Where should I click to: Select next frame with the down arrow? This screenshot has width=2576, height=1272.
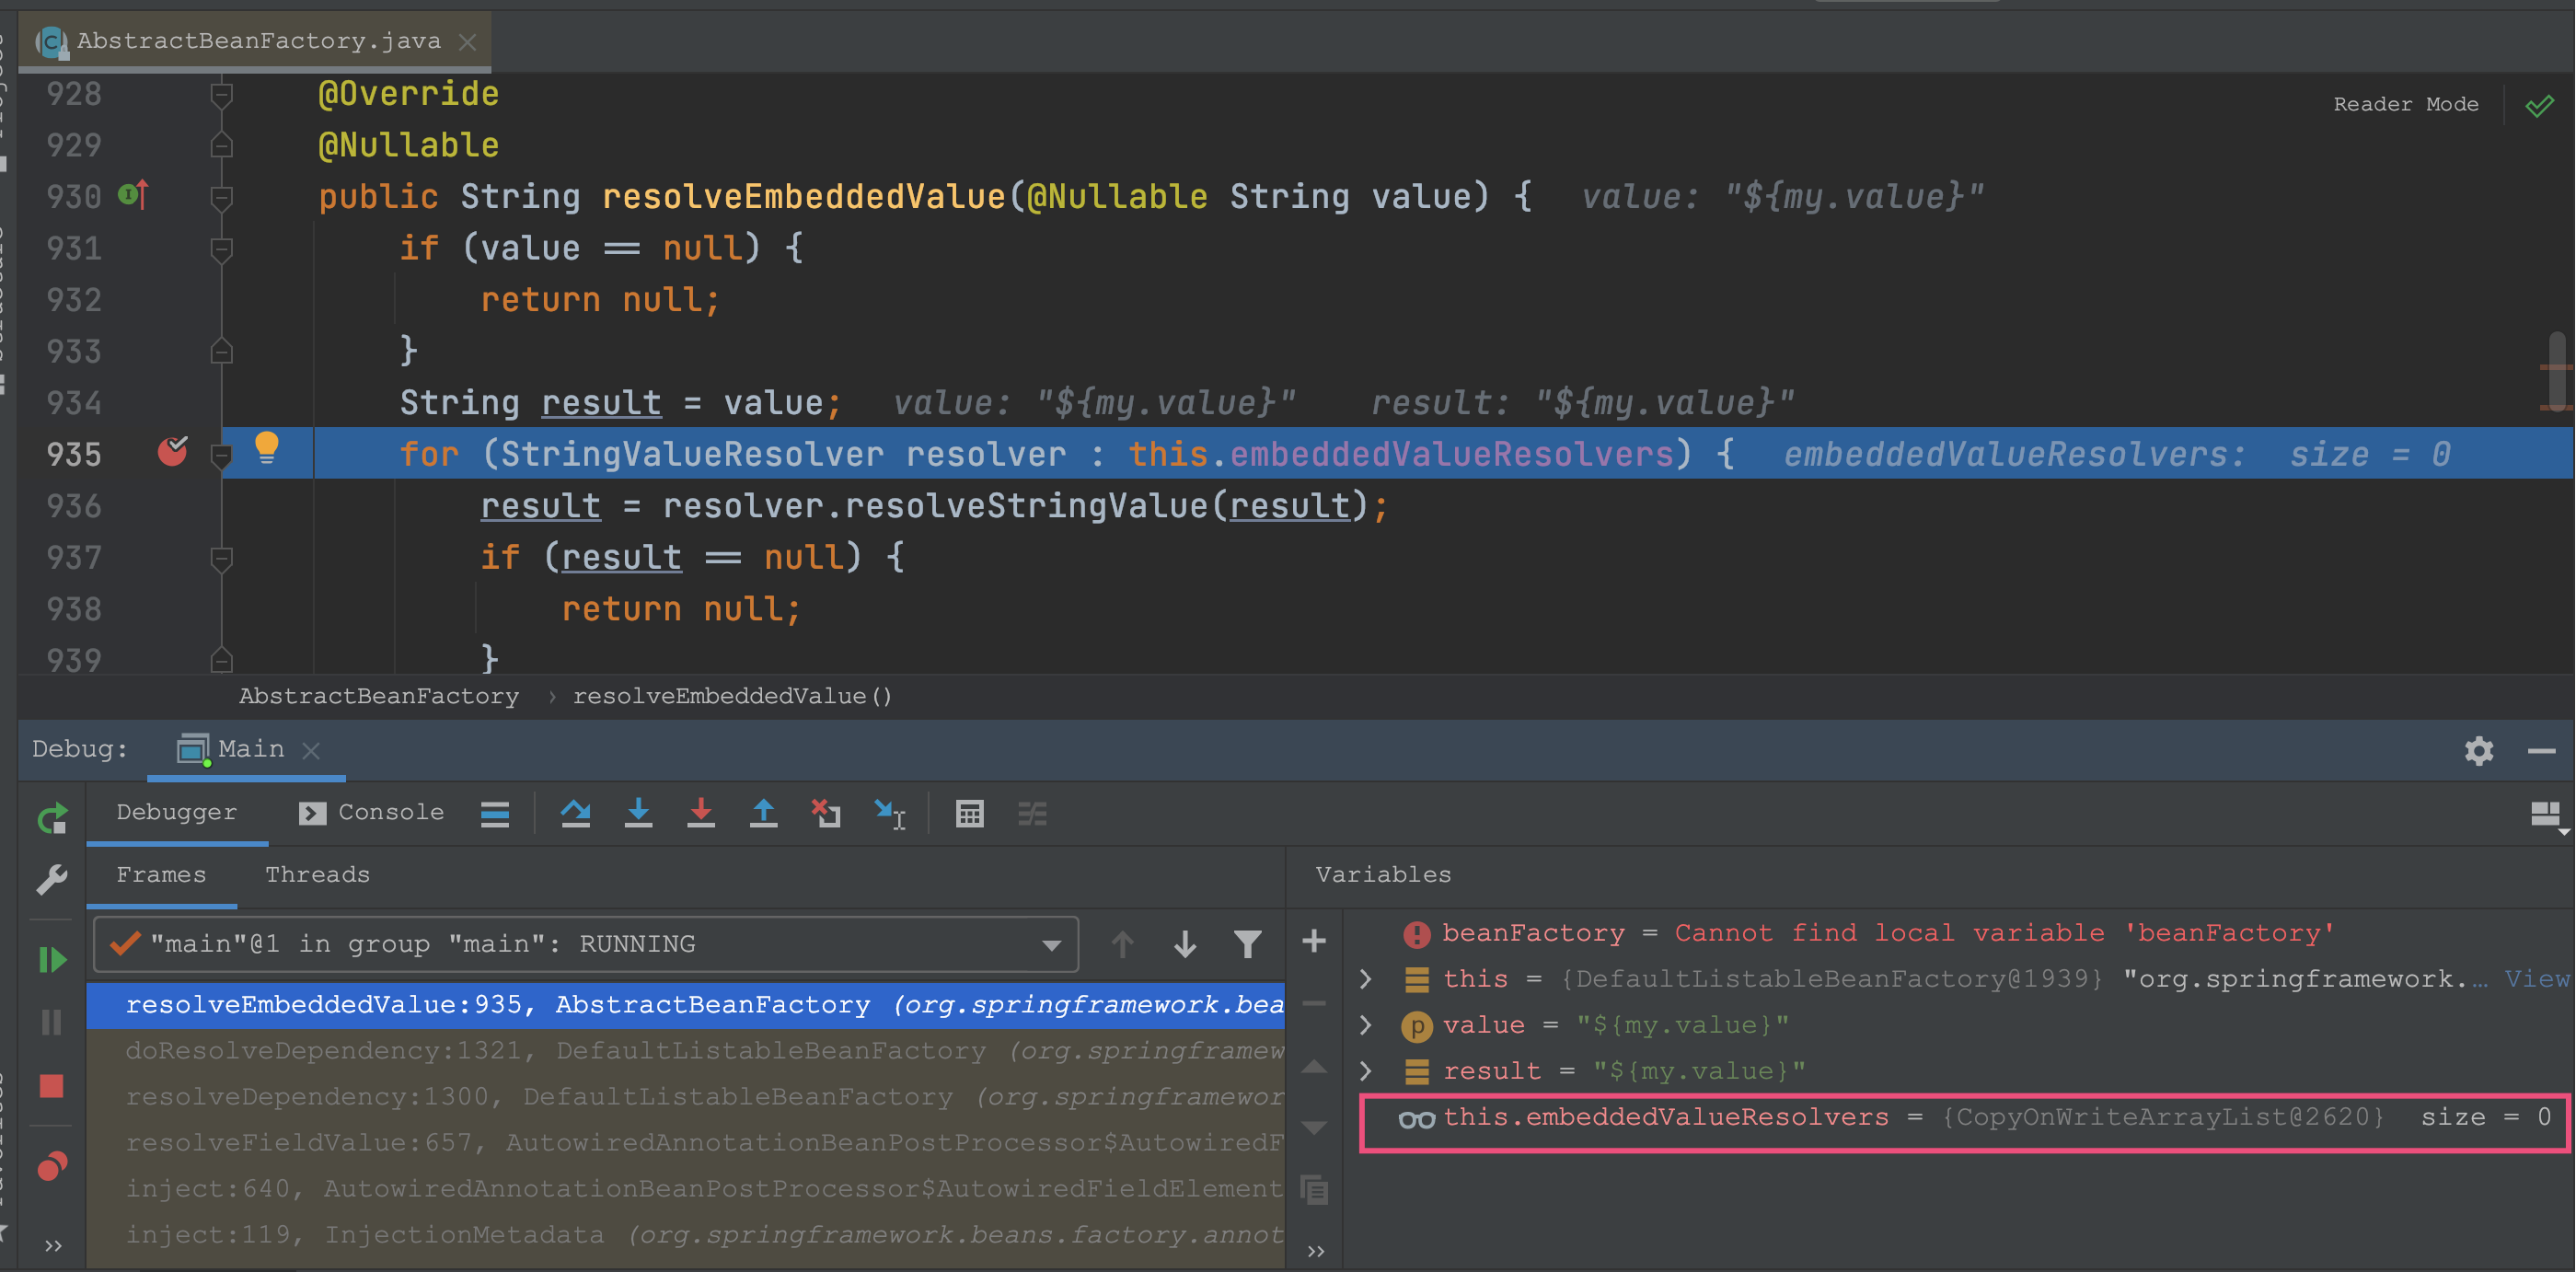pos(1185,943)
